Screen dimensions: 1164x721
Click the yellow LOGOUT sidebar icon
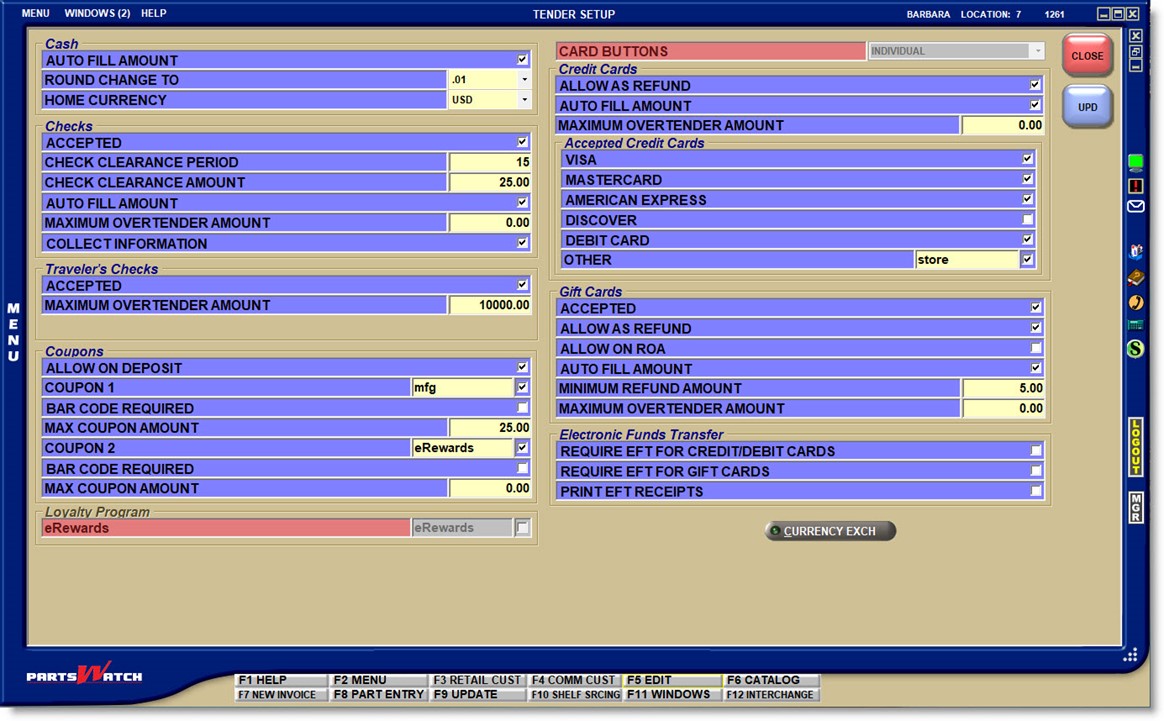1136,447
